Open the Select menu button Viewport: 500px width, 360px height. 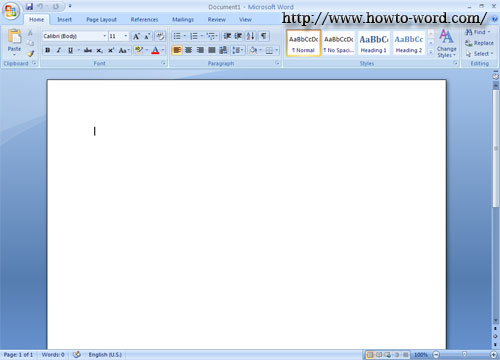pos(479,54)
